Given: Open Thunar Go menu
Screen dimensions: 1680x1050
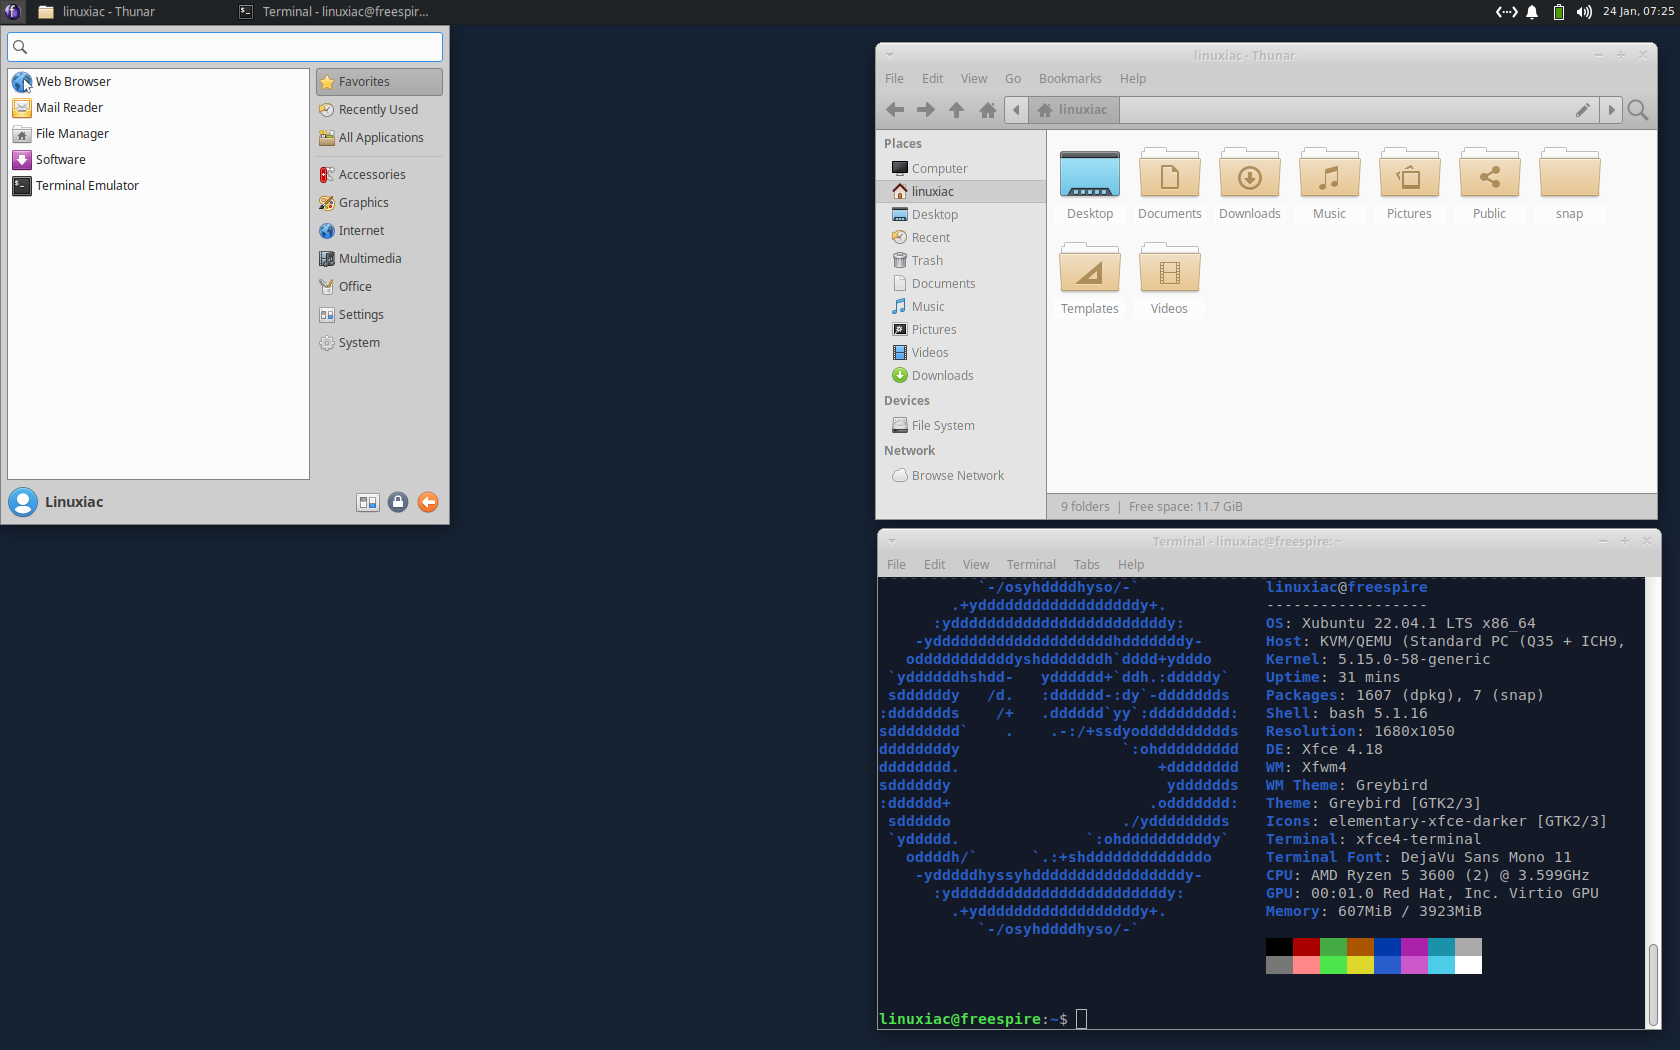Looking at the screenshot, I should tap(1013, 79).
